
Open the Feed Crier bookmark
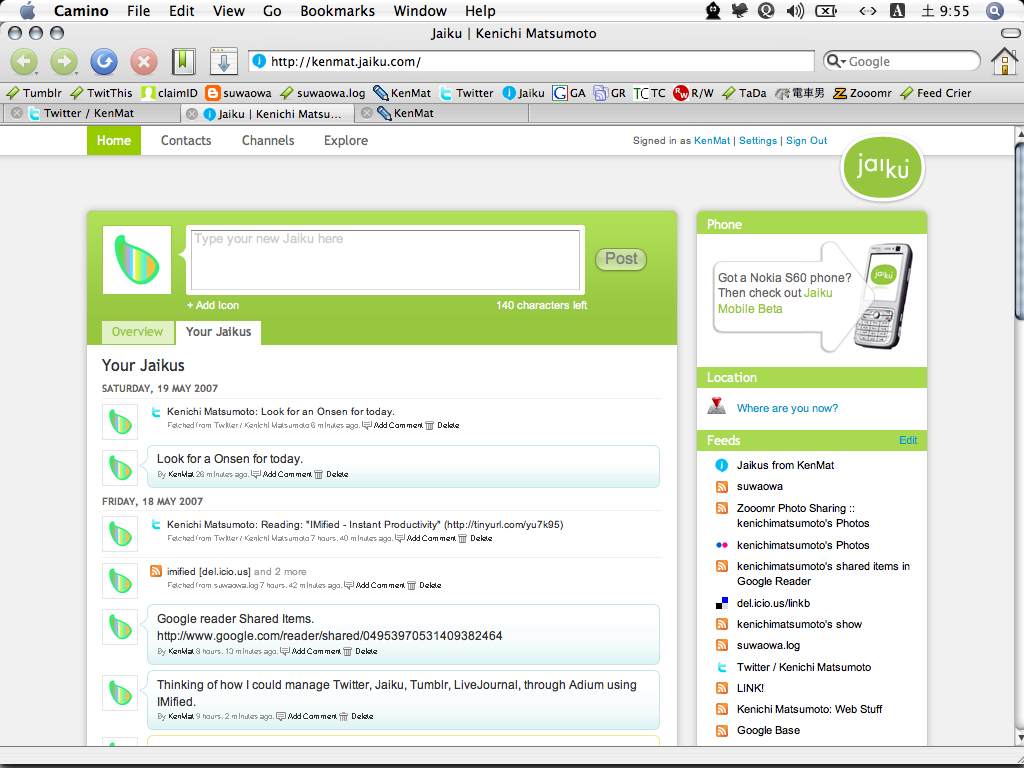935,93
